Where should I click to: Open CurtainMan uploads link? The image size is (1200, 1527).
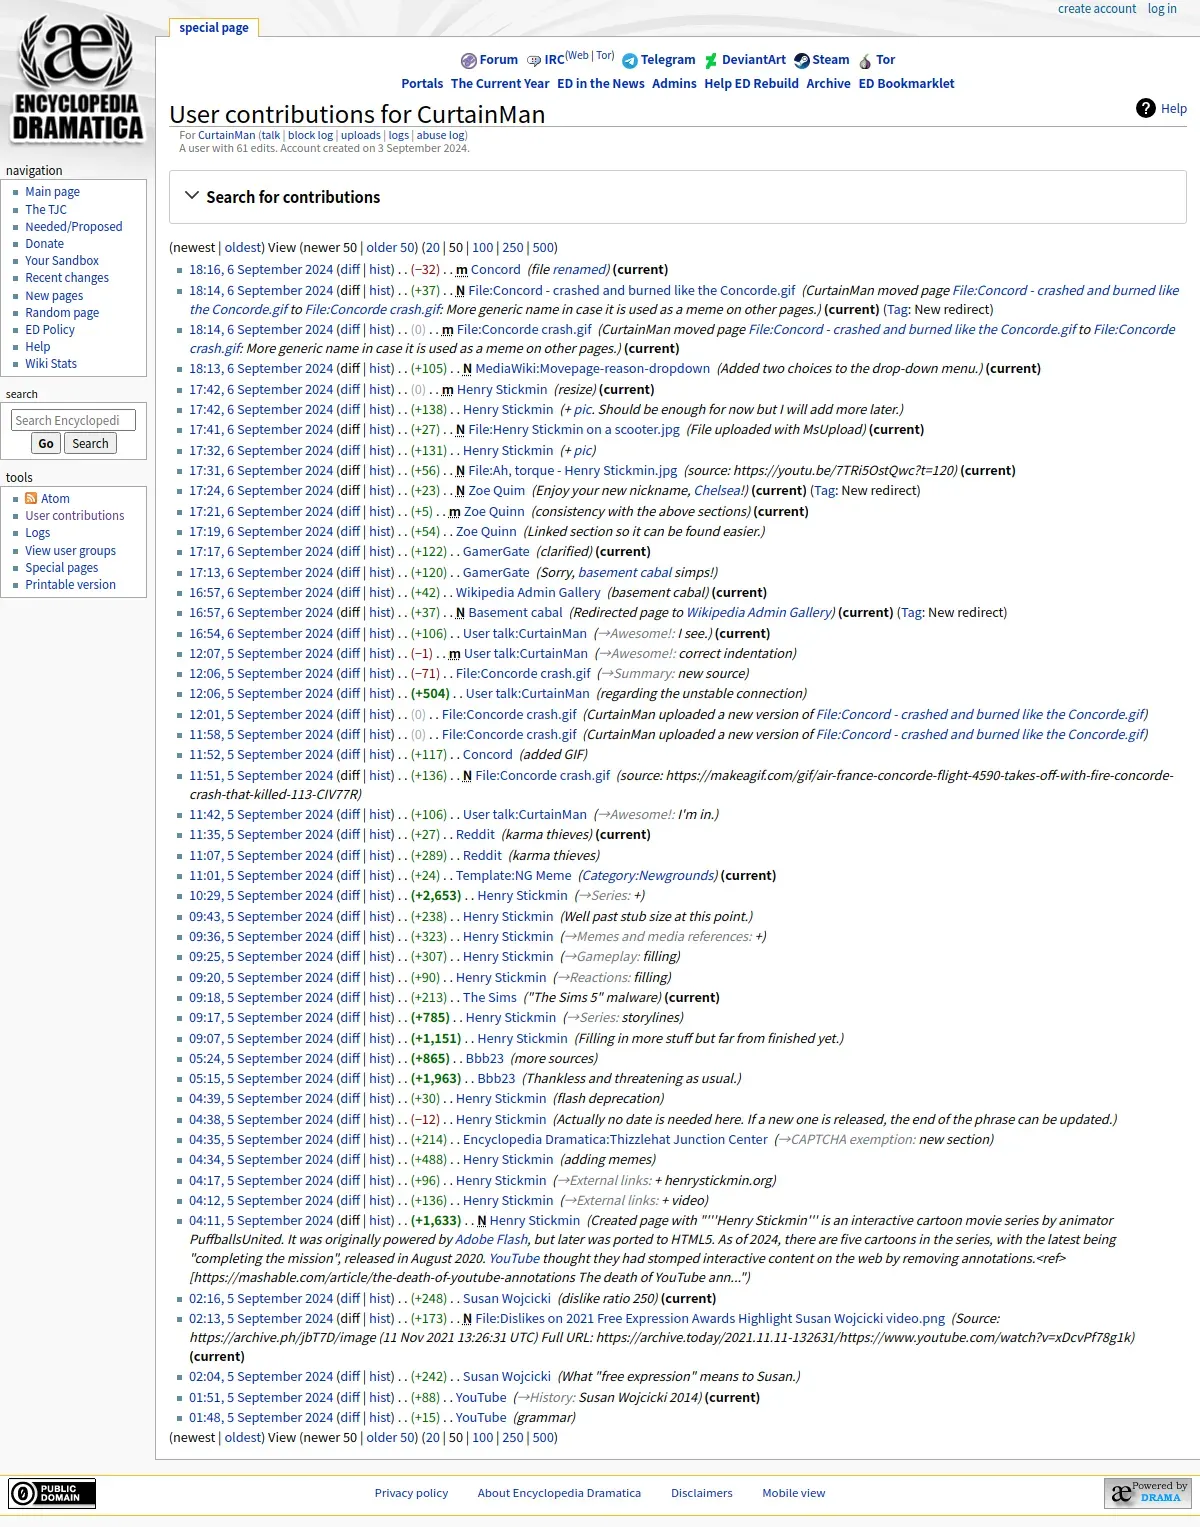pos(360,135)
